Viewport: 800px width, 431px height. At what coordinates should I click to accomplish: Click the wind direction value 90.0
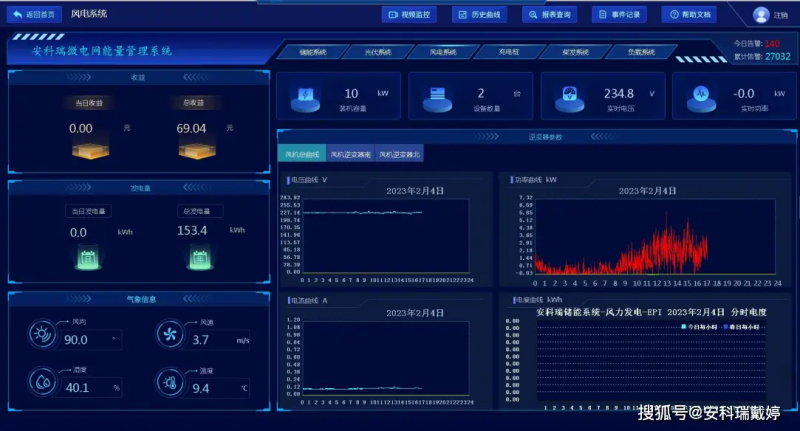coord(76,340)
